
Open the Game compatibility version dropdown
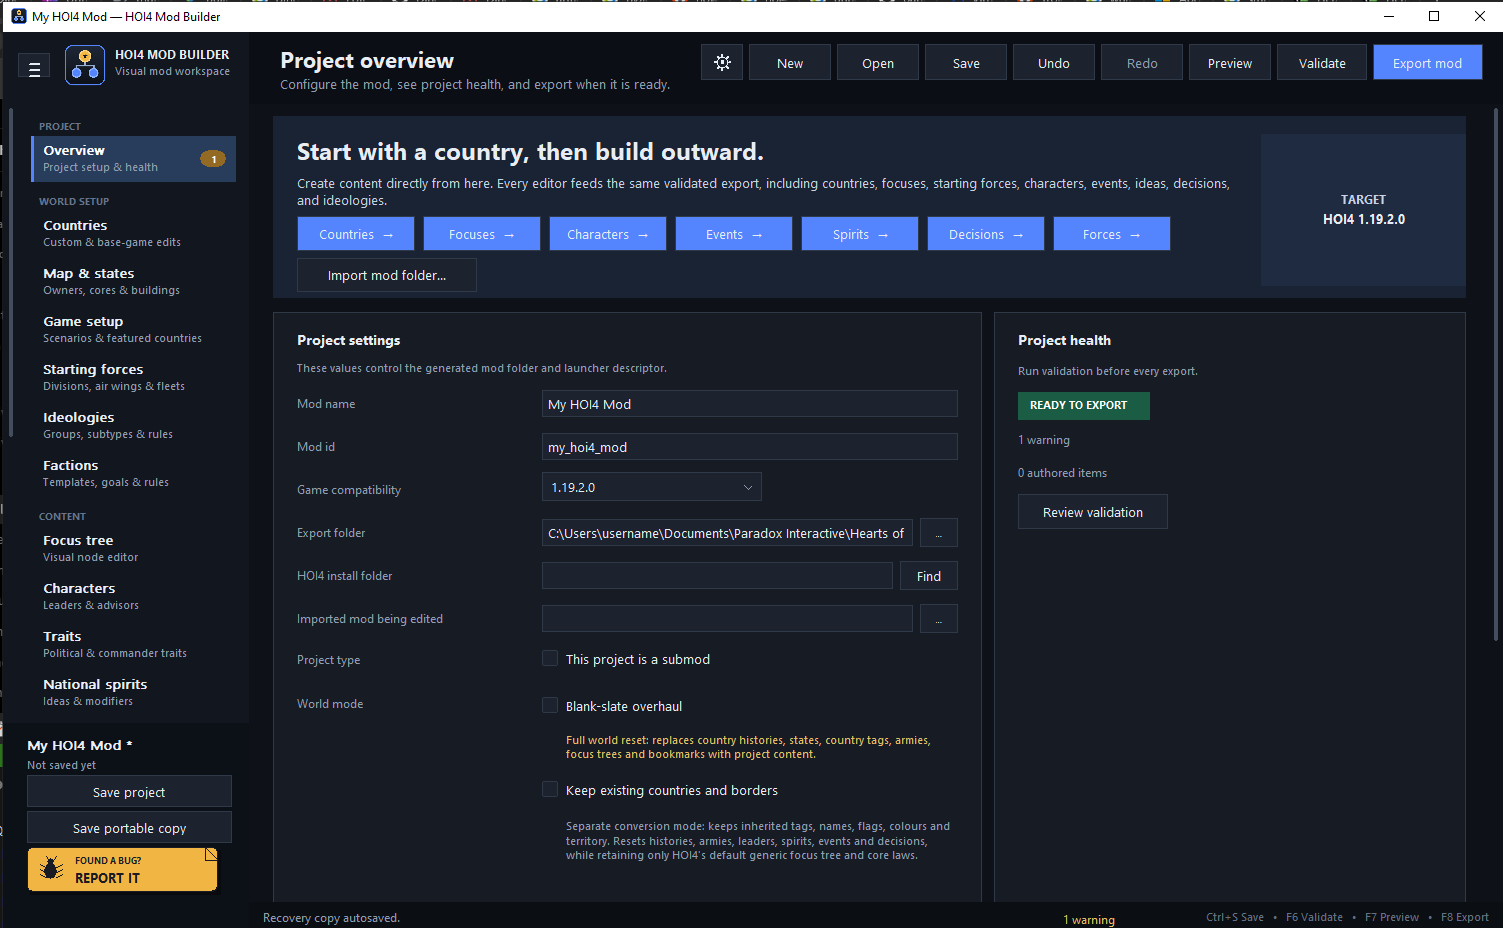click(x=651, y=487)
